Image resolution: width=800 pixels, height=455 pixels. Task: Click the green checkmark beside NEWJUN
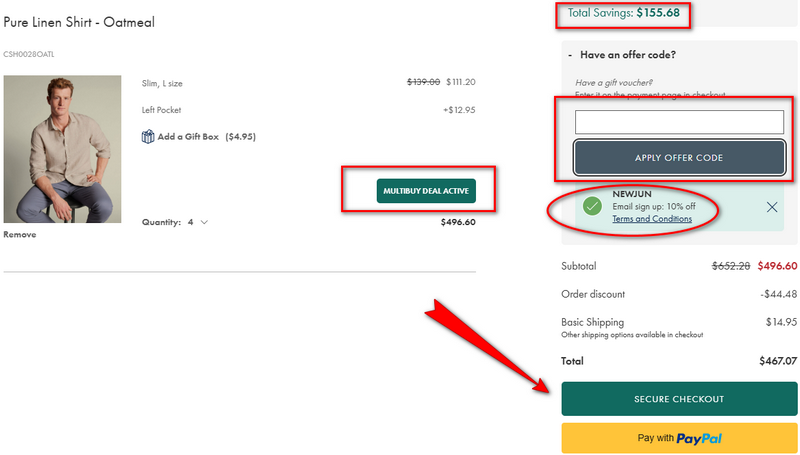(592, 206)
